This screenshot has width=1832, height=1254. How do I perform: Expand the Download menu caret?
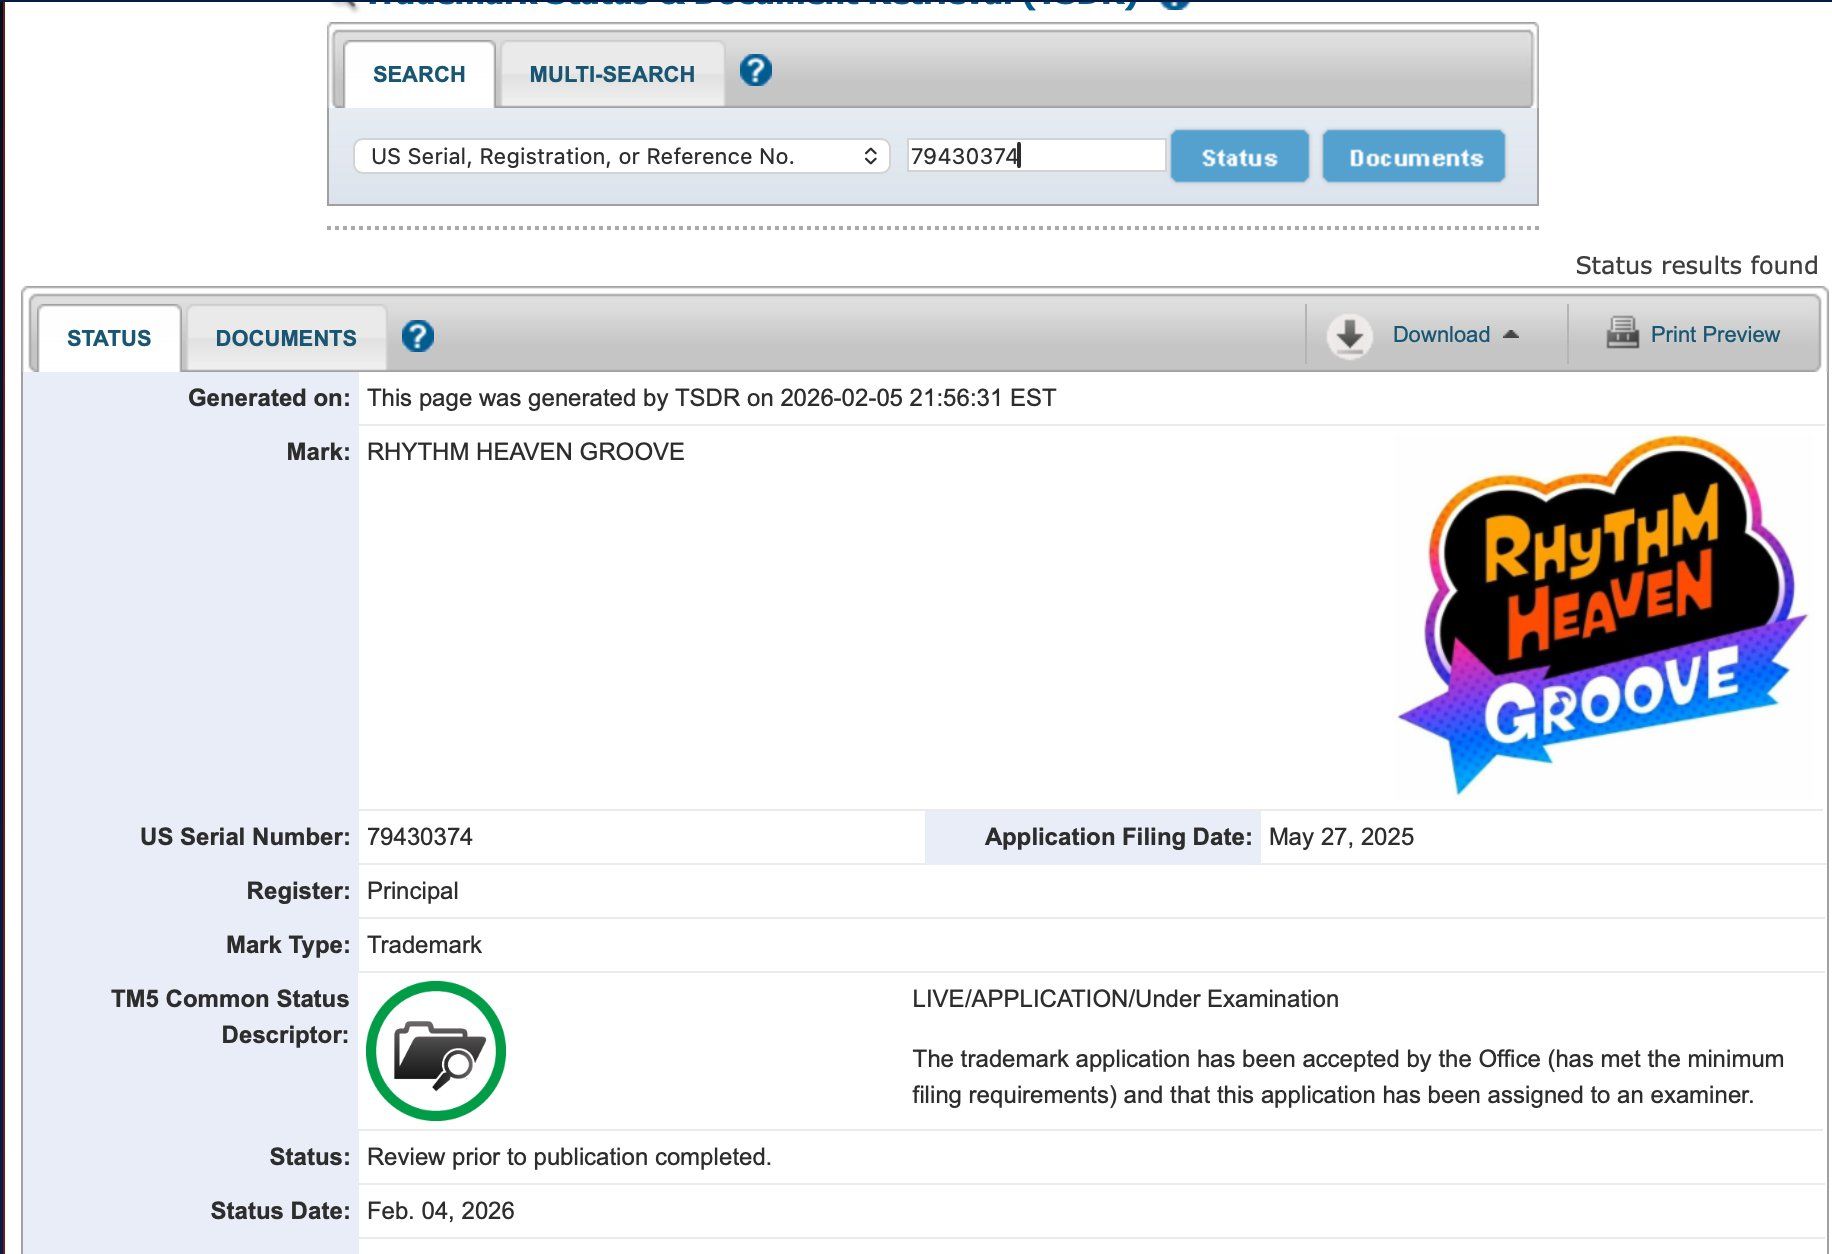1511,335
